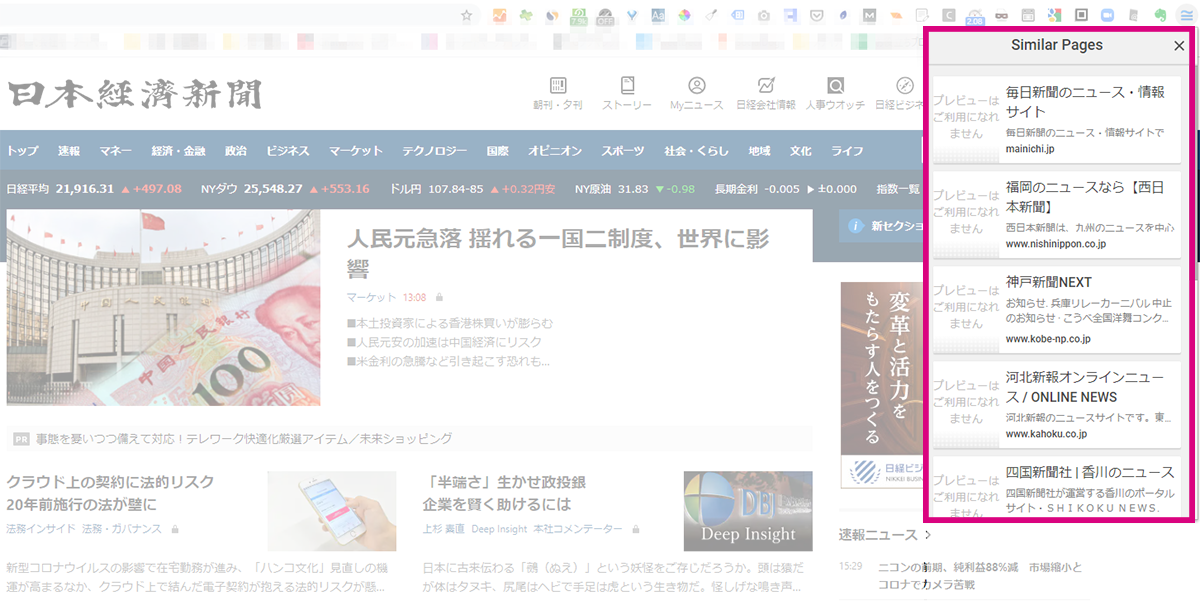Open the orange chart extension icon
The width and height of the screenshot is (1200, 610).
498,15
